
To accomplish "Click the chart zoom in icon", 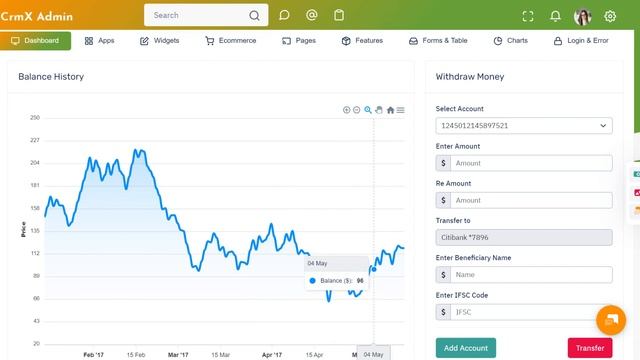I will click(347, 110).
